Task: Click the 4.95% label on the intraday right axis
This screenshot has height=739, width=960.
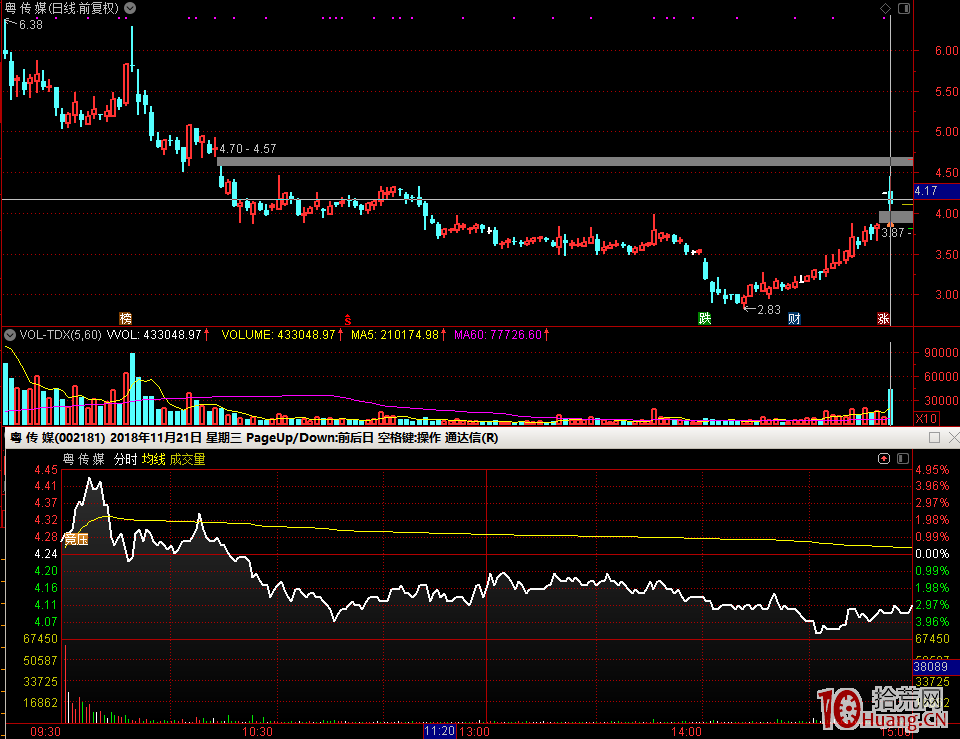Action: point(932,470)
